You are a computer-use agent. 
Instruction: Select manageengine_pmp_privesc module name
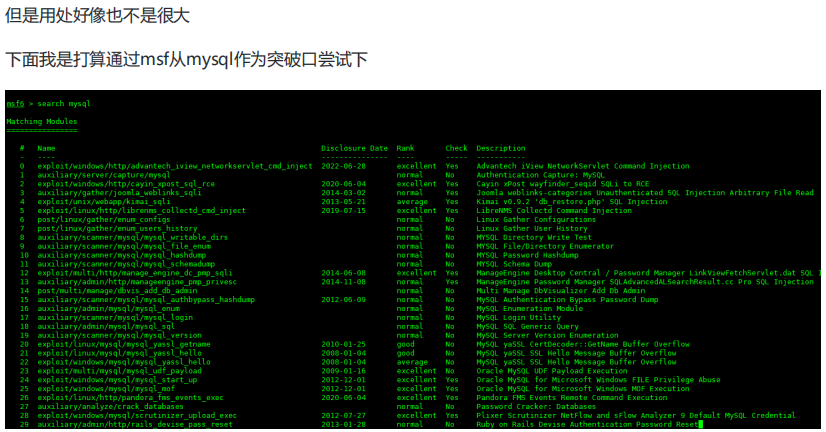coord(137,282)
